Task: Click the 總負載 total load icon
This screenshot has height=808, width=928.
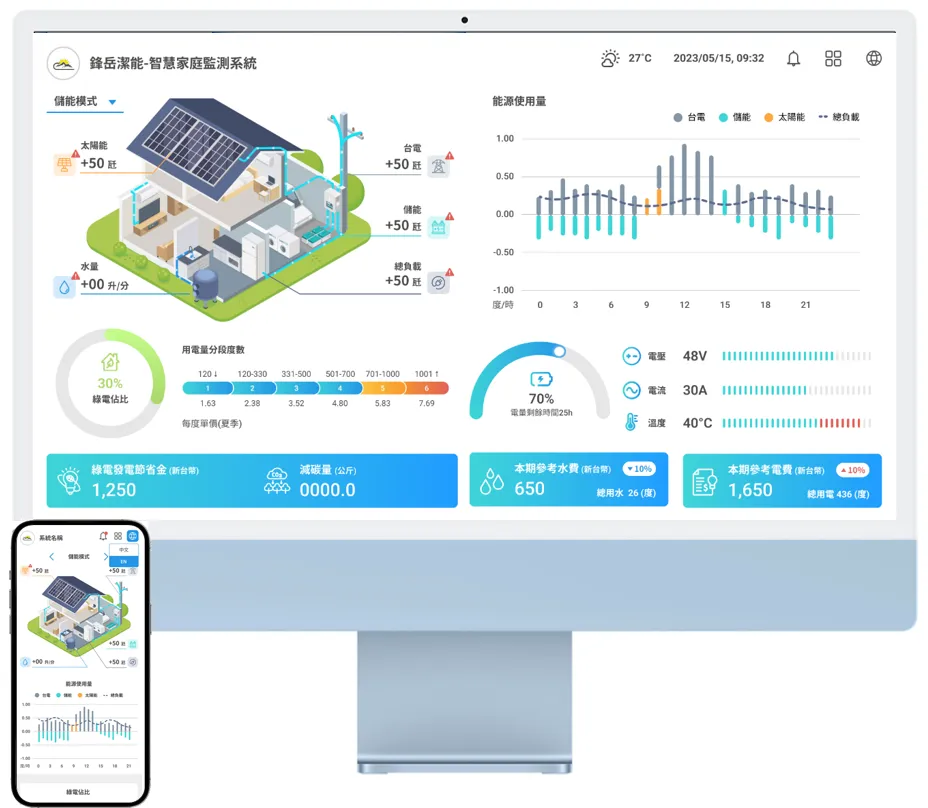Action: click(439, 283)
